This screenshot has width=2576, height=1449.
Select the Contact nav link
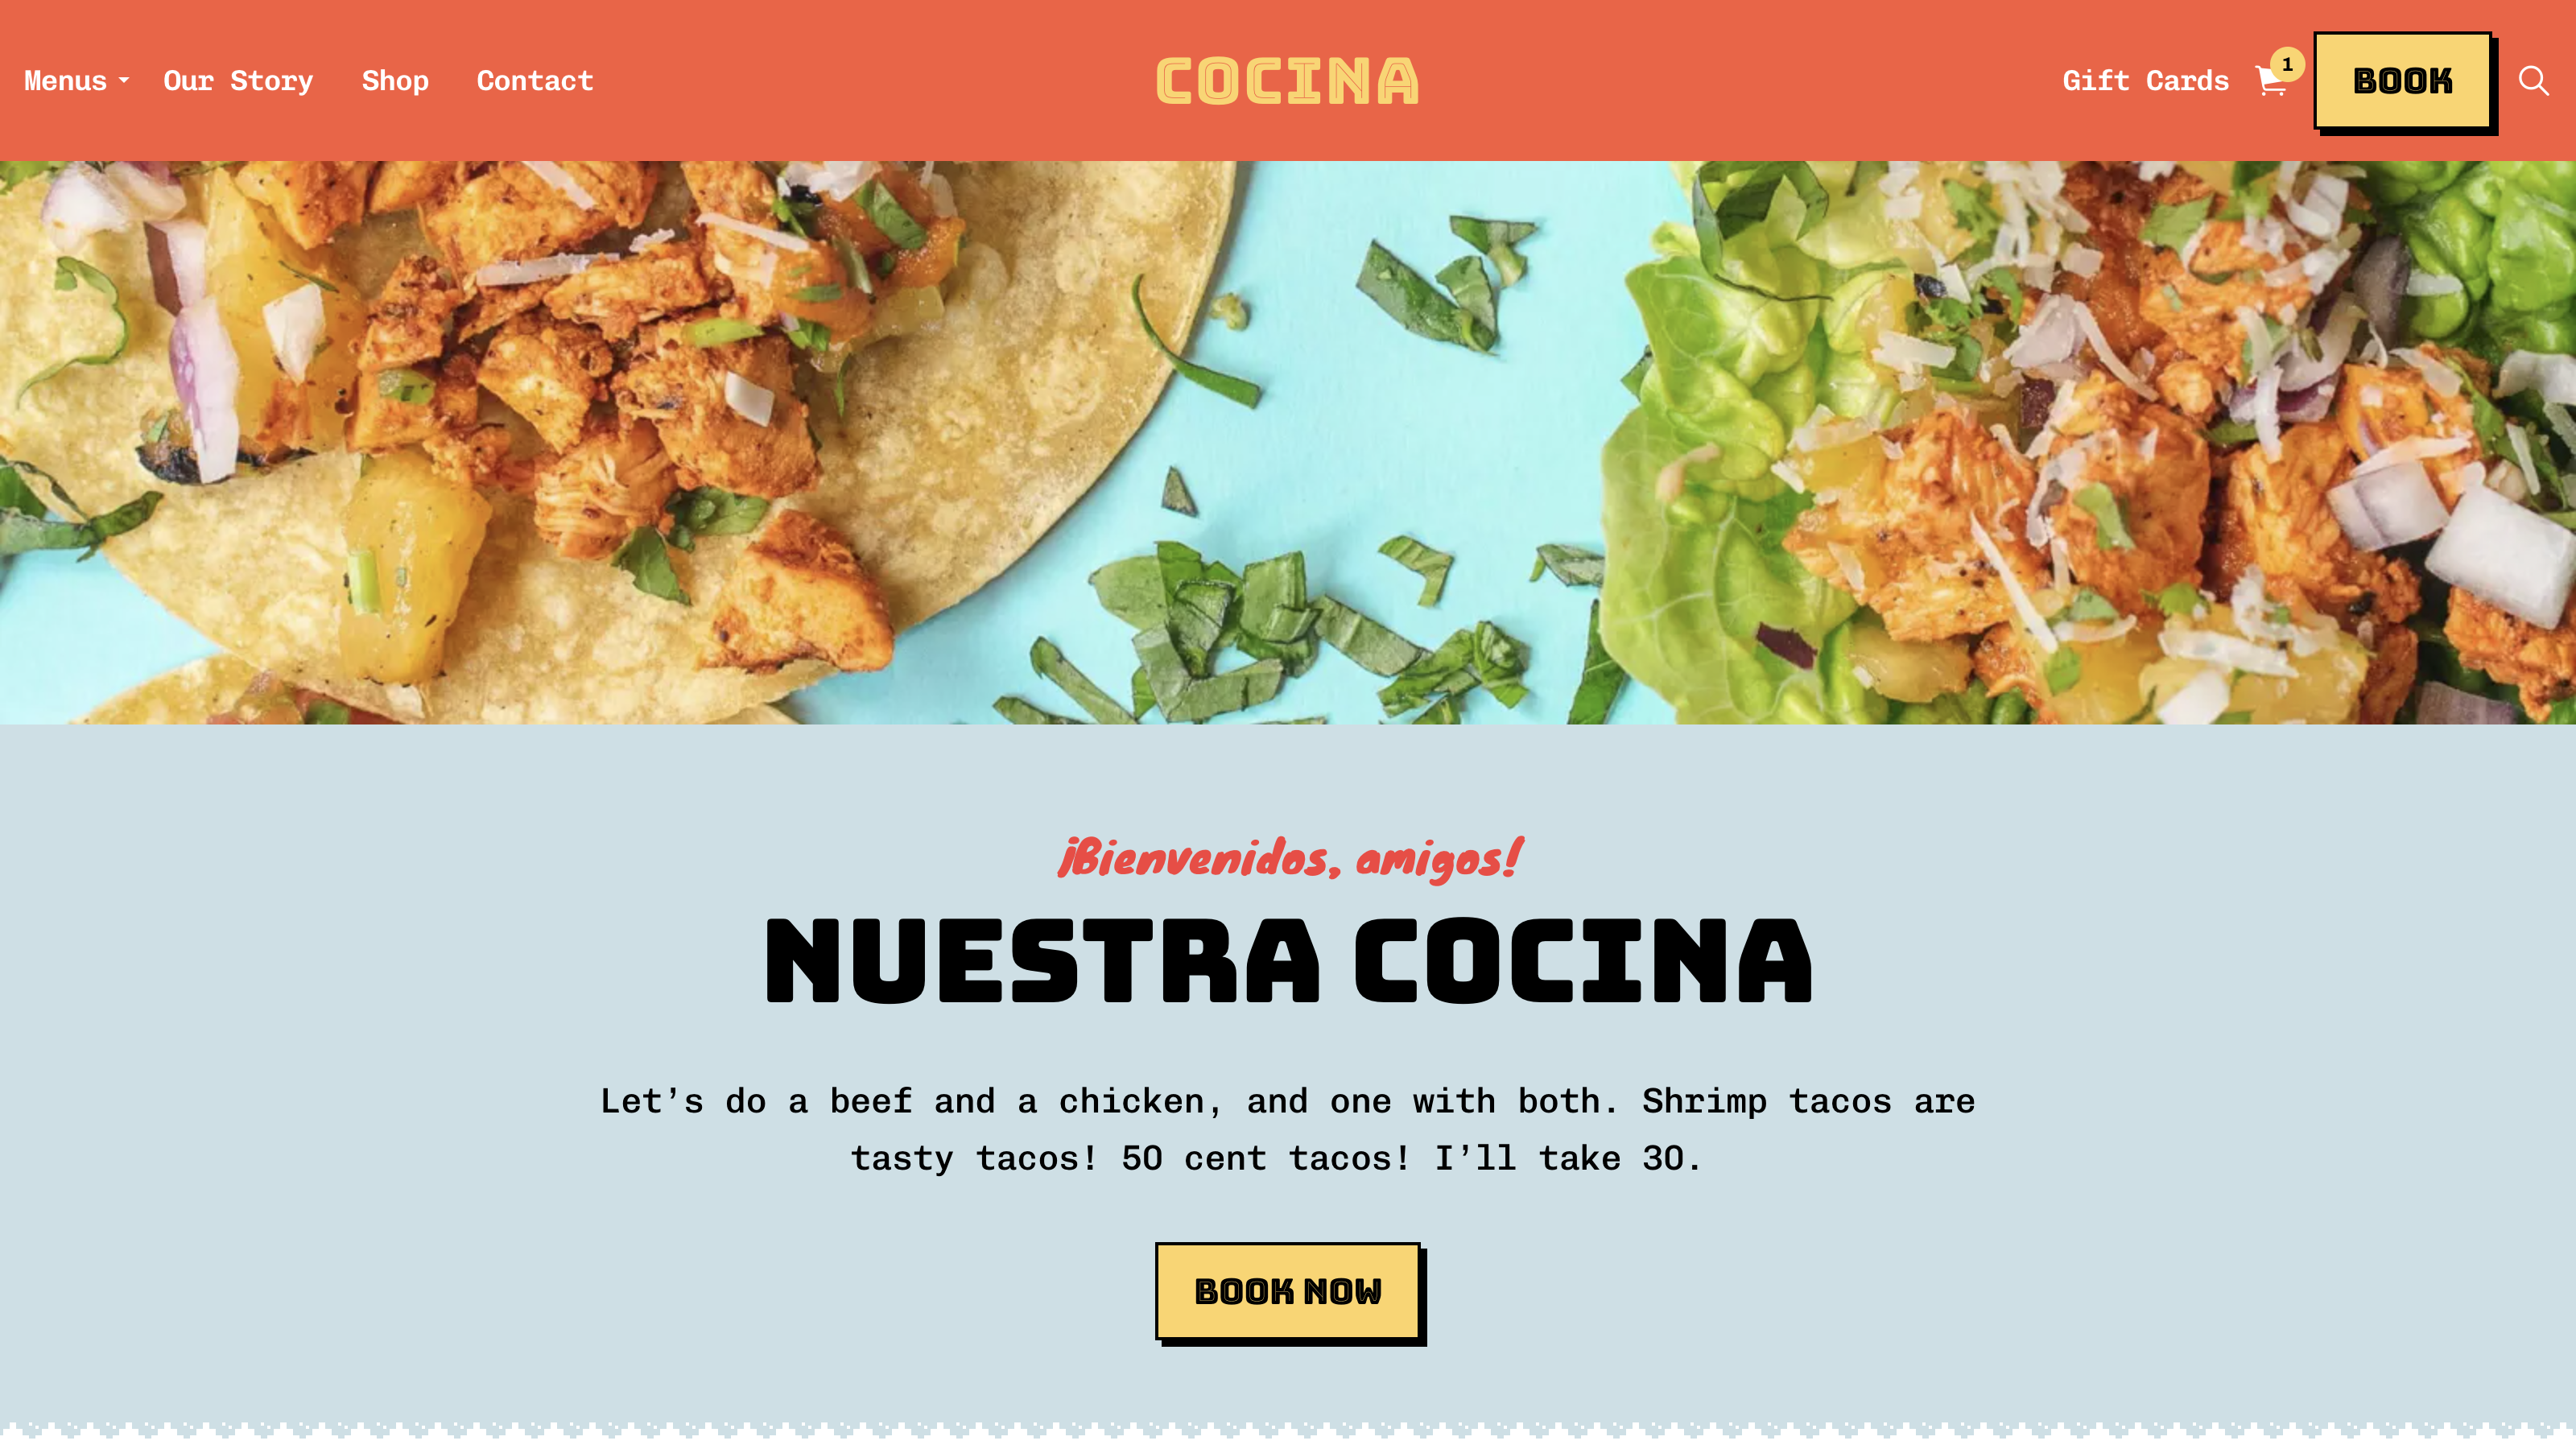point(535,80)
